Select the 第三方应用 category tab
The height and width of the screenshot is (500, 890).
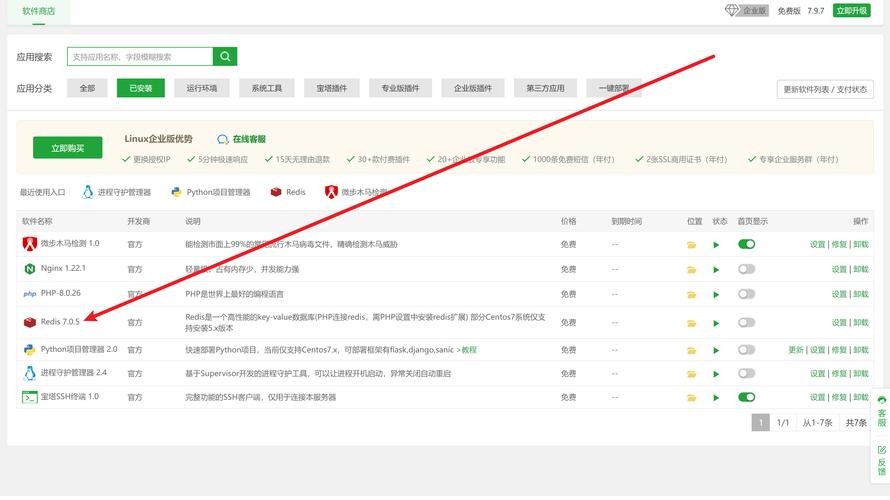click(x=545, y=88)
